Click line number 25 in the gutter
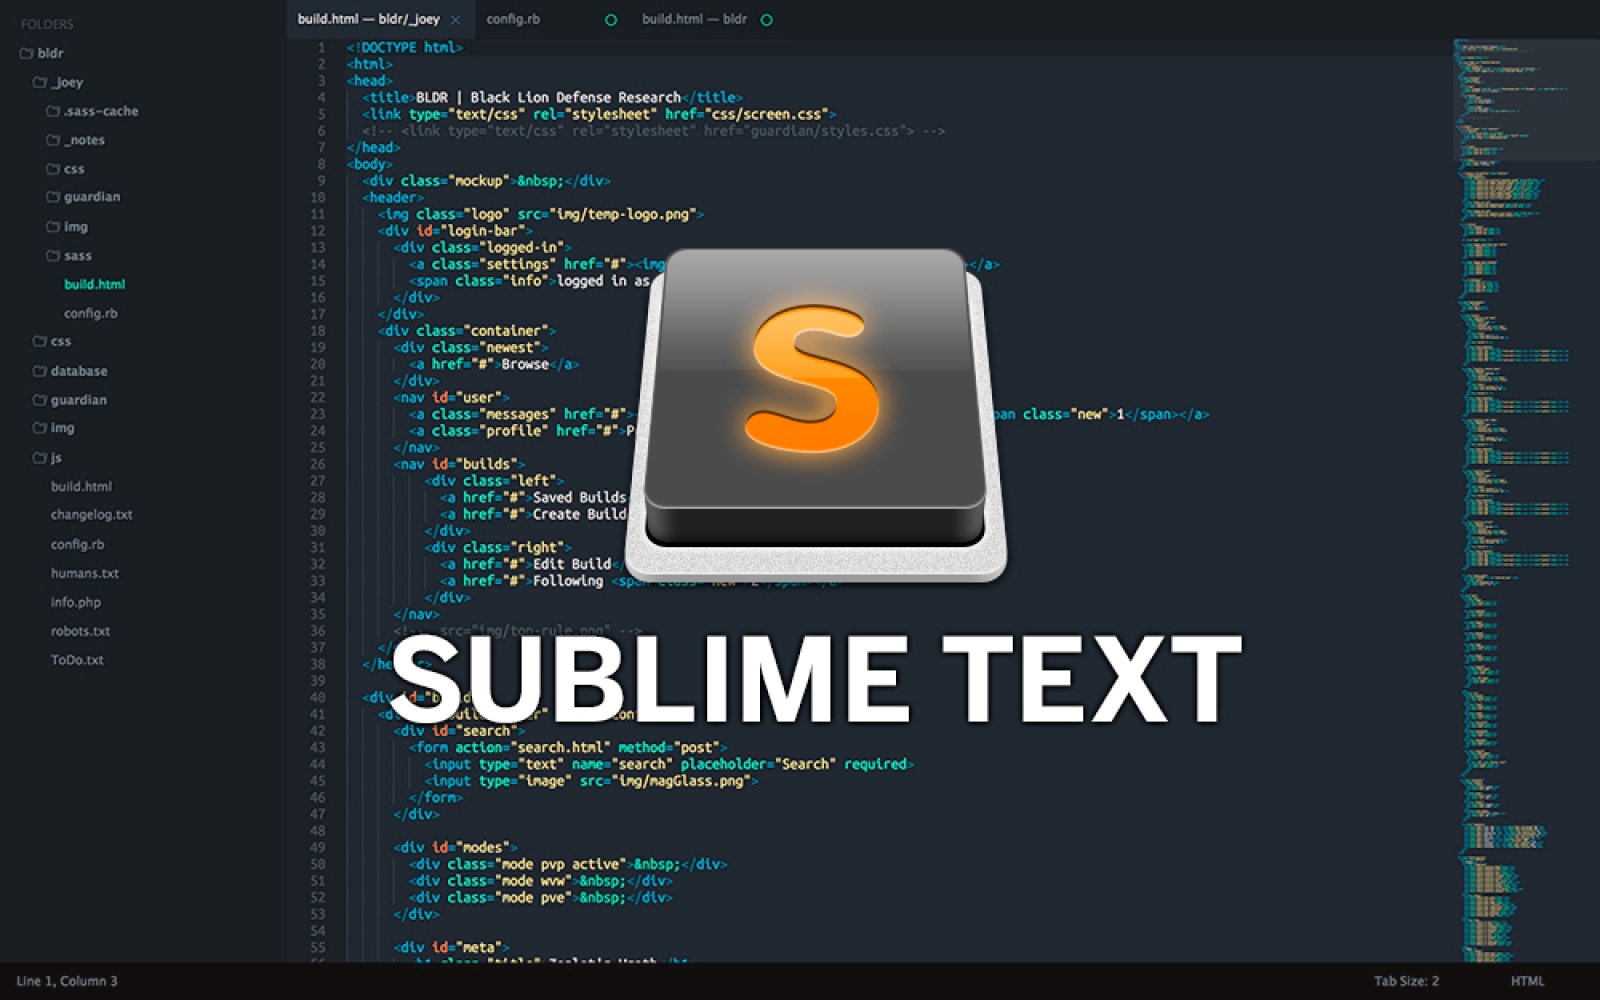 pos(317,447)
